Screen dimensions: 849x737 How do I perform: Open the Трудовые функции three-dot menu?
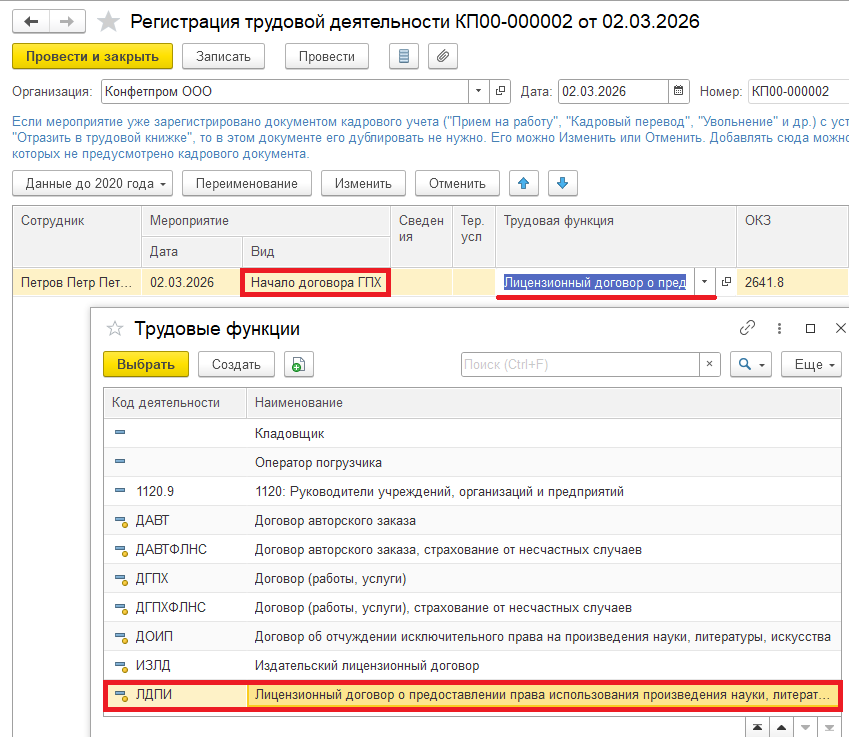click(x=779, y=328)
